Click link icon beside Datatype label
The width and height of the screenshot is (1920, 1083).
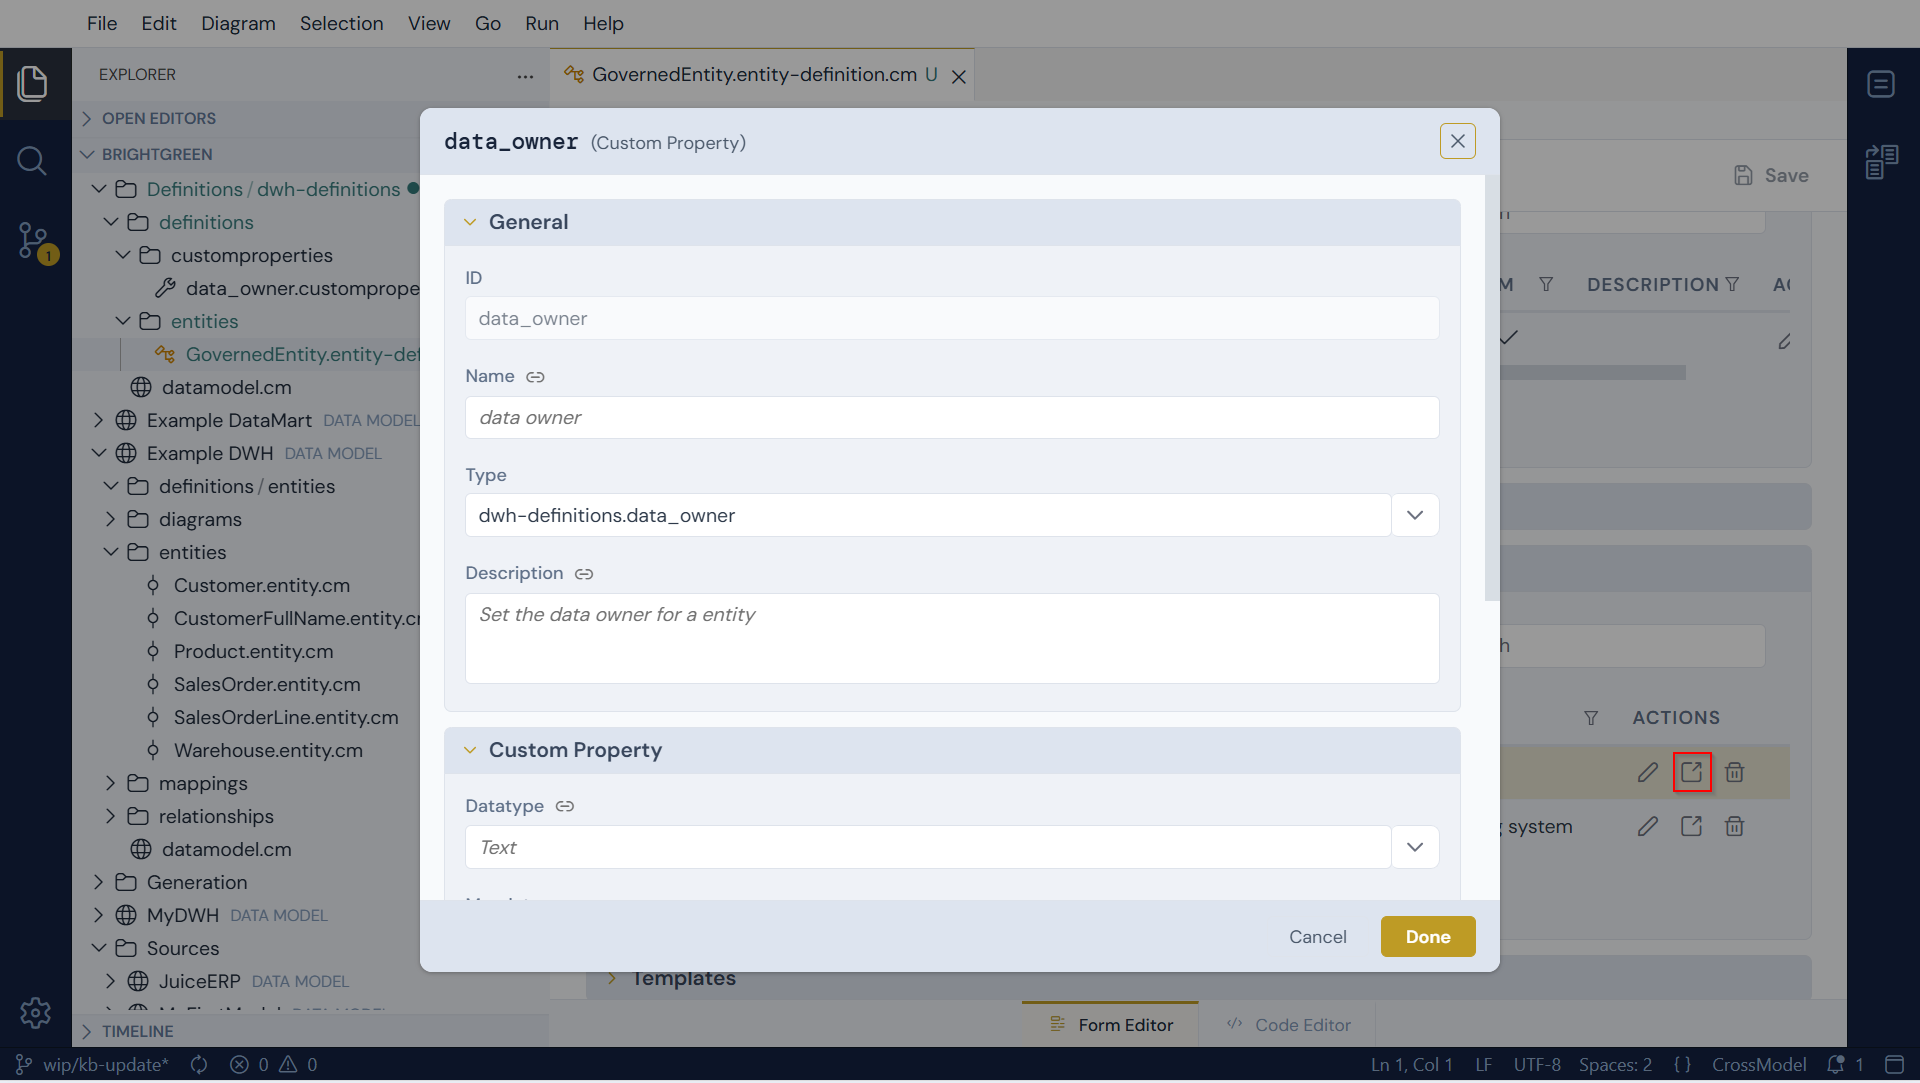click(x=565, y=807)
